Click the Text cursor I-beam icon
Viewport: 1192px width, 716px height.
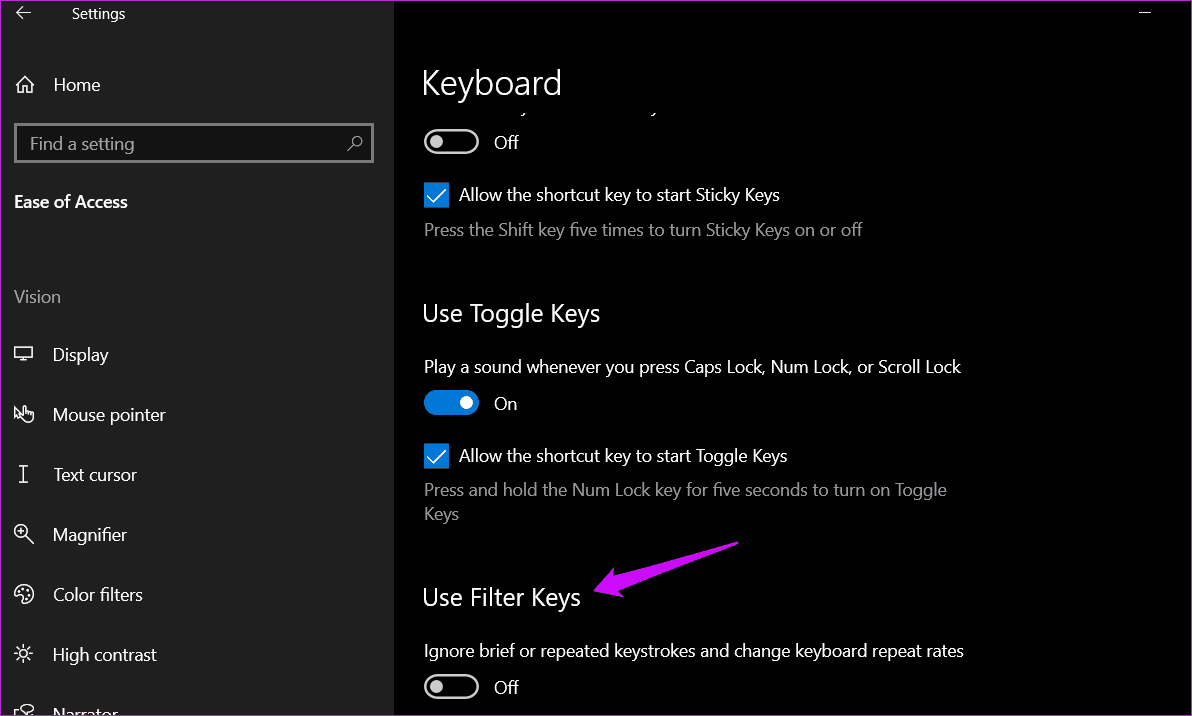pyautogui.click(x=24, y=474)
